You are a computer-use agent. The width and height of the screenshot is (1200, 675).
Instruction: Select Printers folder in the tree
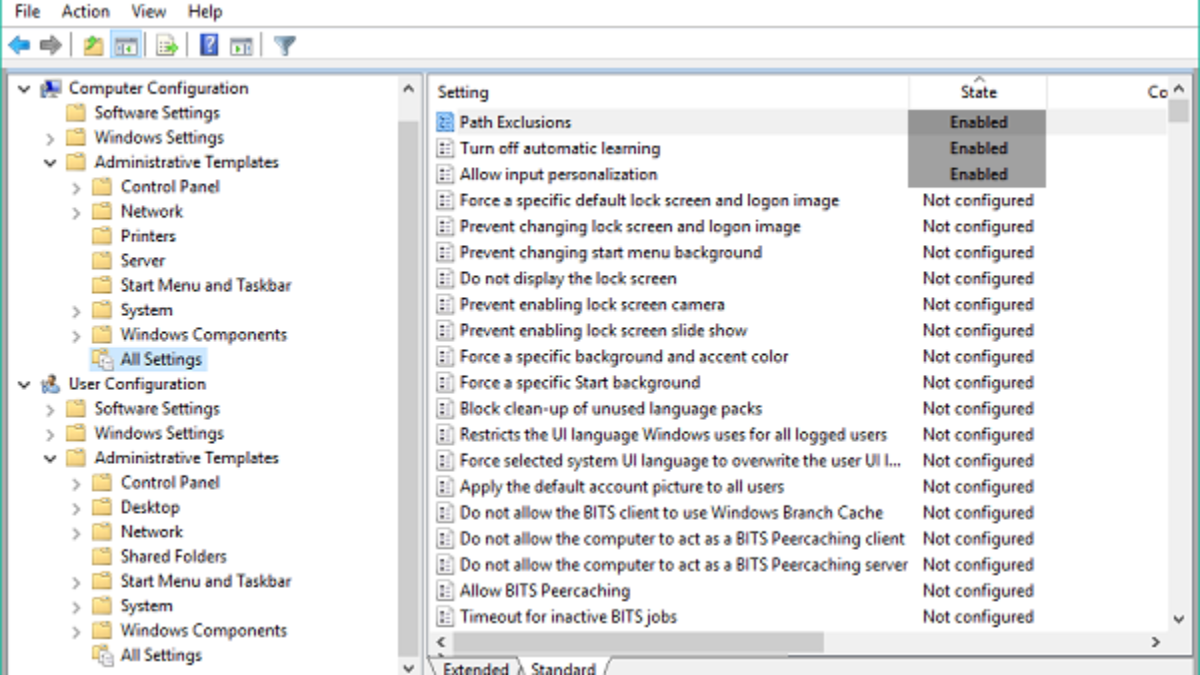[147, 236]
